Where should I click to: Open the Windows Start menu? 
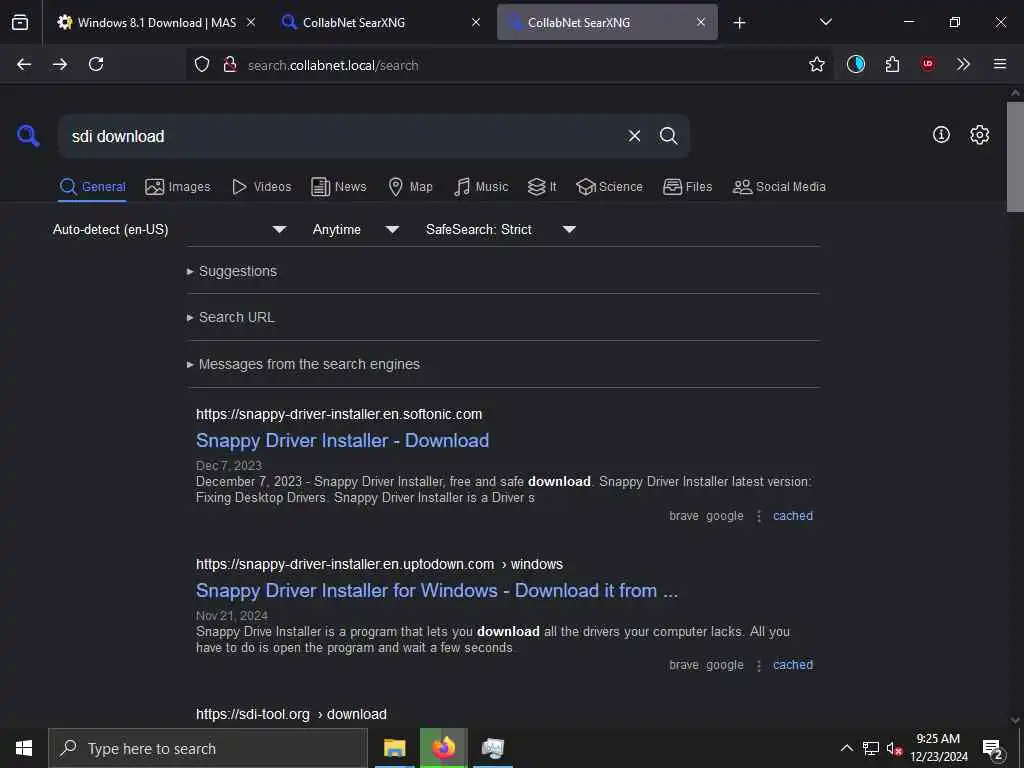pos(24,748)
